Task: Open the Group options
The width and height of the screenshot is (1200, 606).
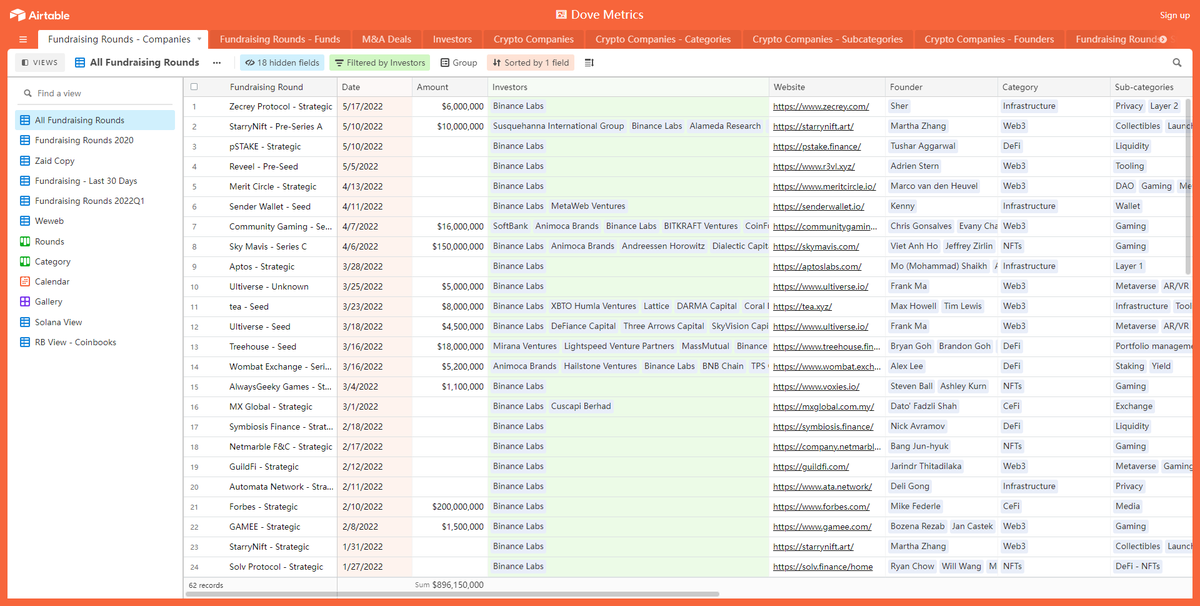Action: click(459, 62)
